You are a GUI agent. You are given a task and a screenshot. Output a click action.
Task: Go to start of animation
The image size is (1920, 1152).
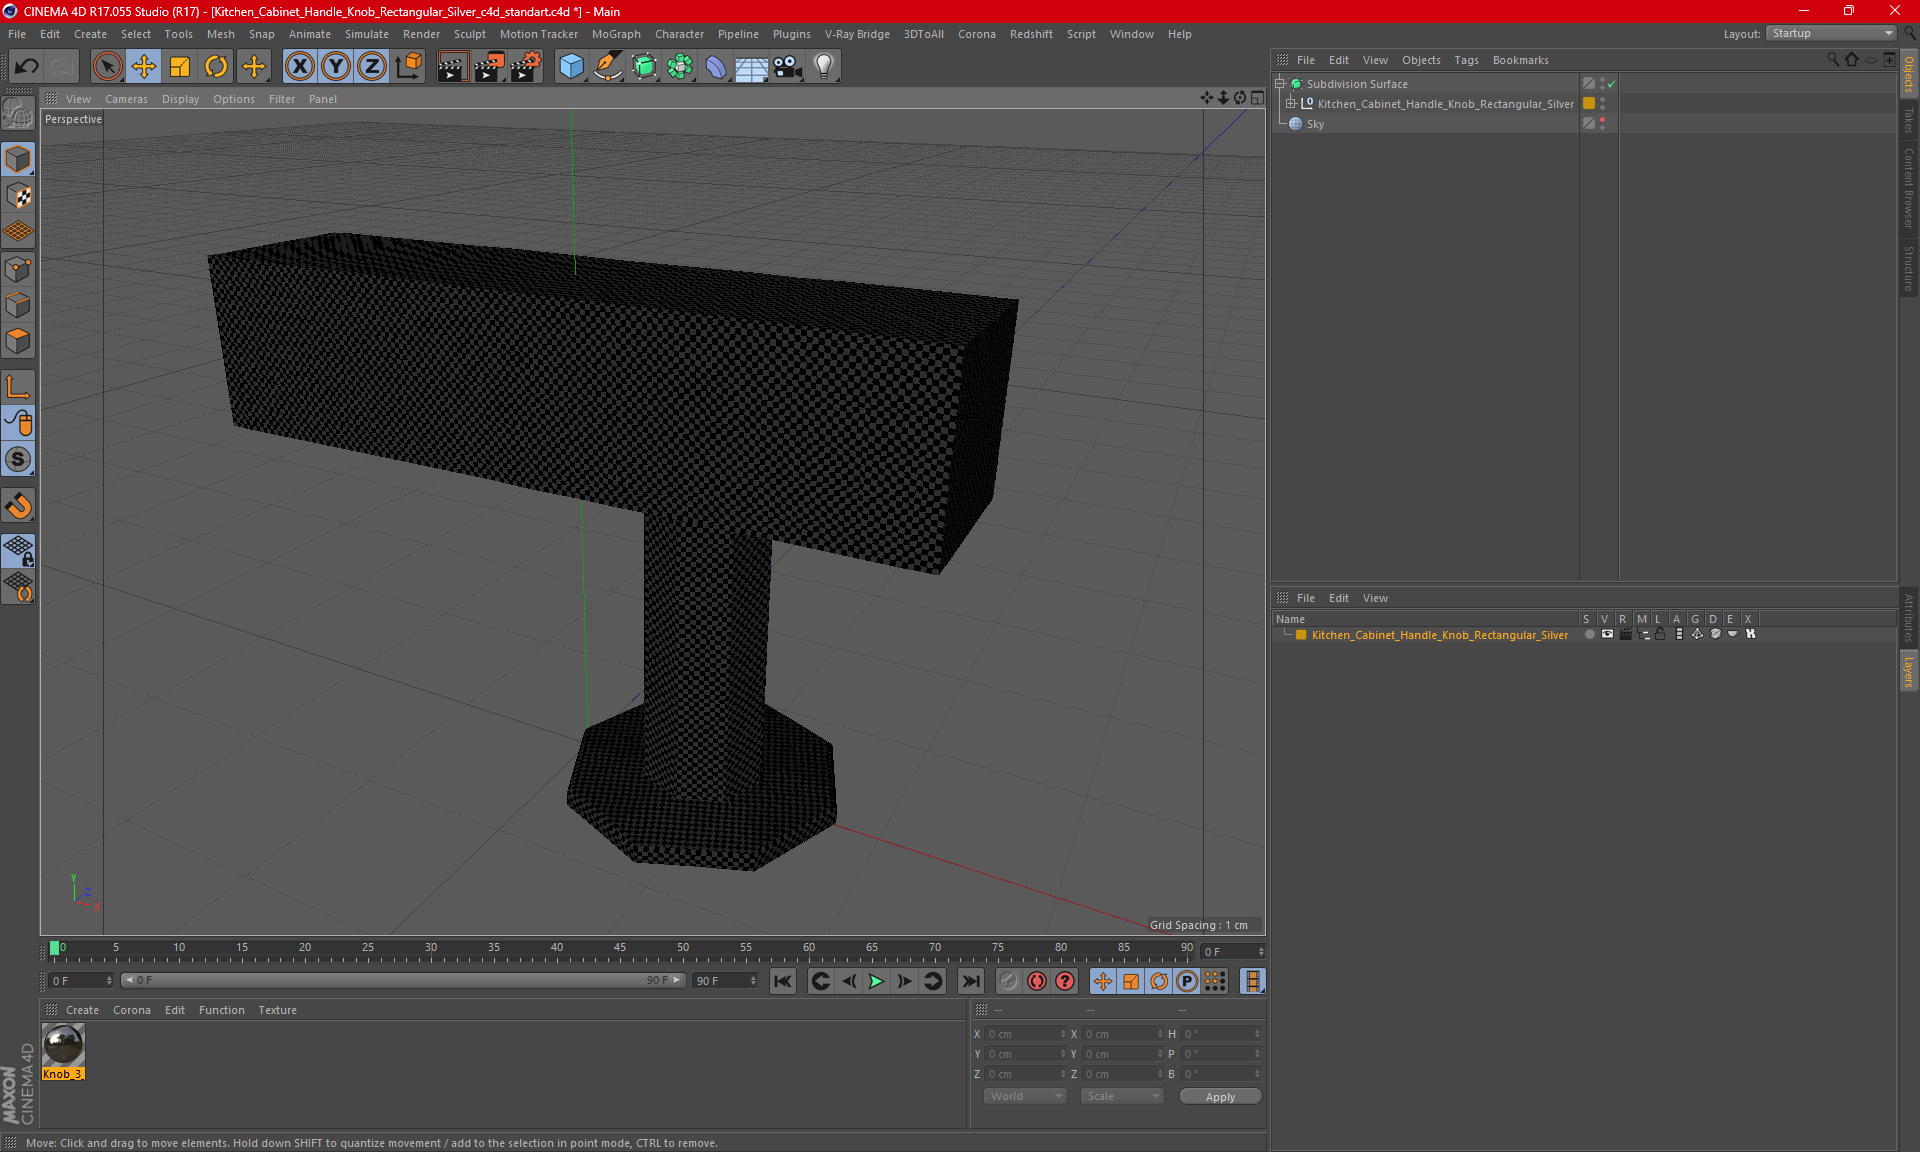(783, 981)
